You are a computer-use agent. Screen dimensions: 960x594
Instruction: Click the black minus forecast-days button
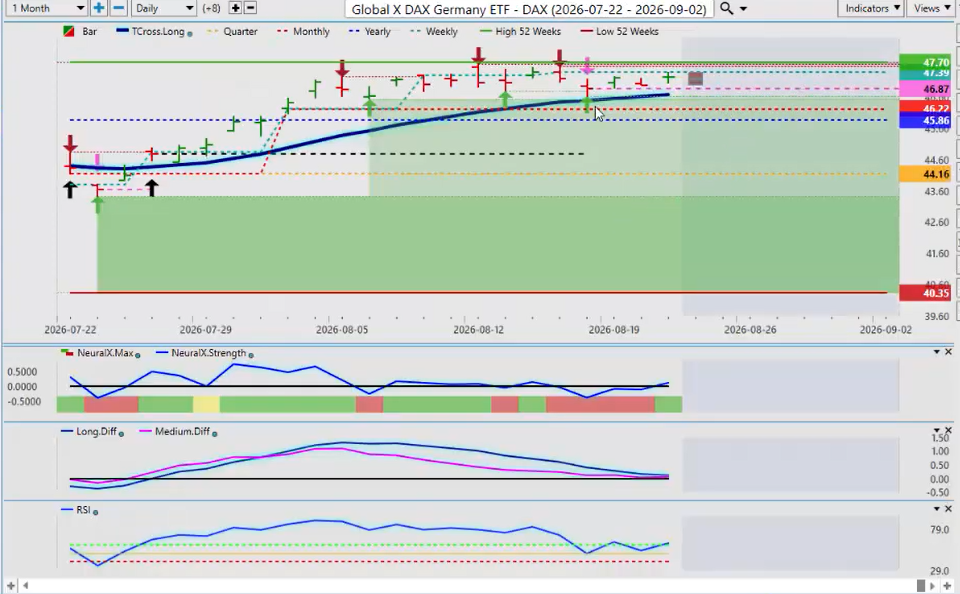pyautogui.click(x=250, y=8)
